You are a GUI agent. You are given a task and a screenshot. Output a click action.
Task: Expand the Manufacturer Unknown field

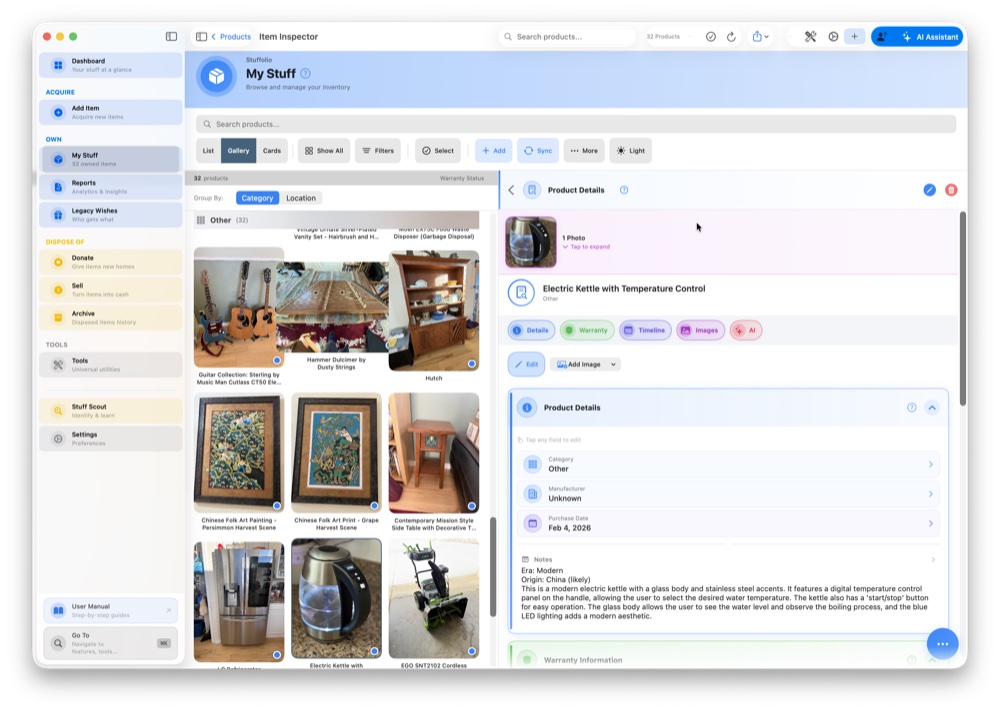pos(930,494)
